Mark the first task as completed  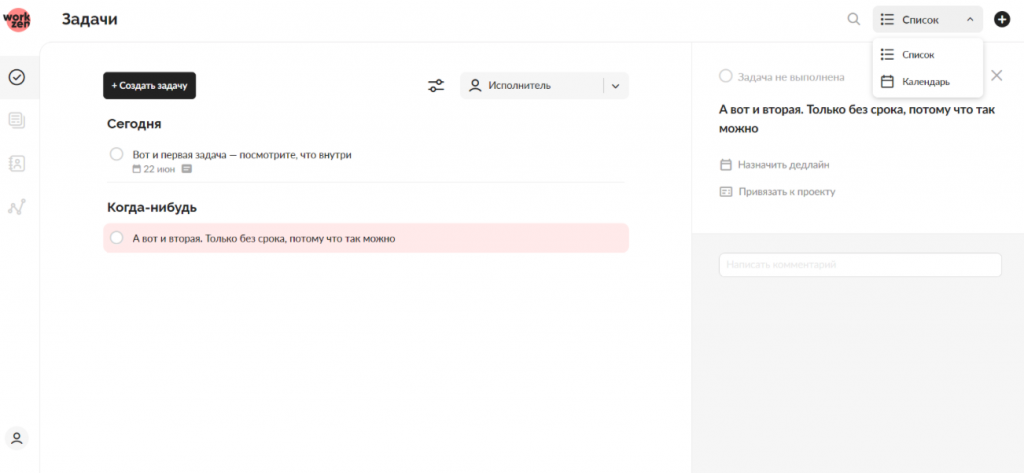click(116, 154)
